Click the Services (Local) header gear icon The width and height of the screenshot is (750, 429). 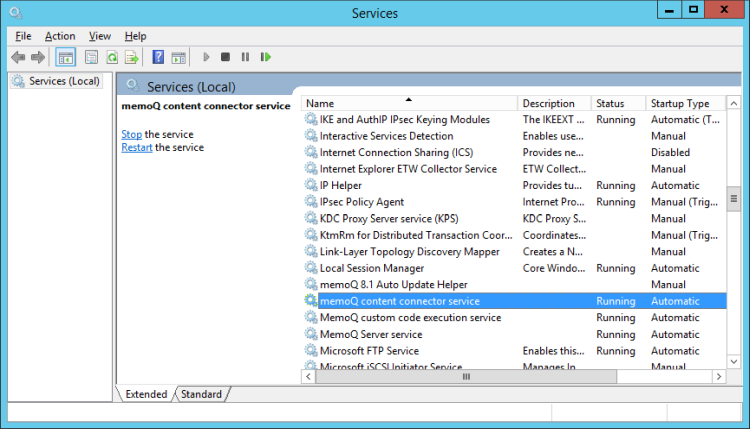132,86
